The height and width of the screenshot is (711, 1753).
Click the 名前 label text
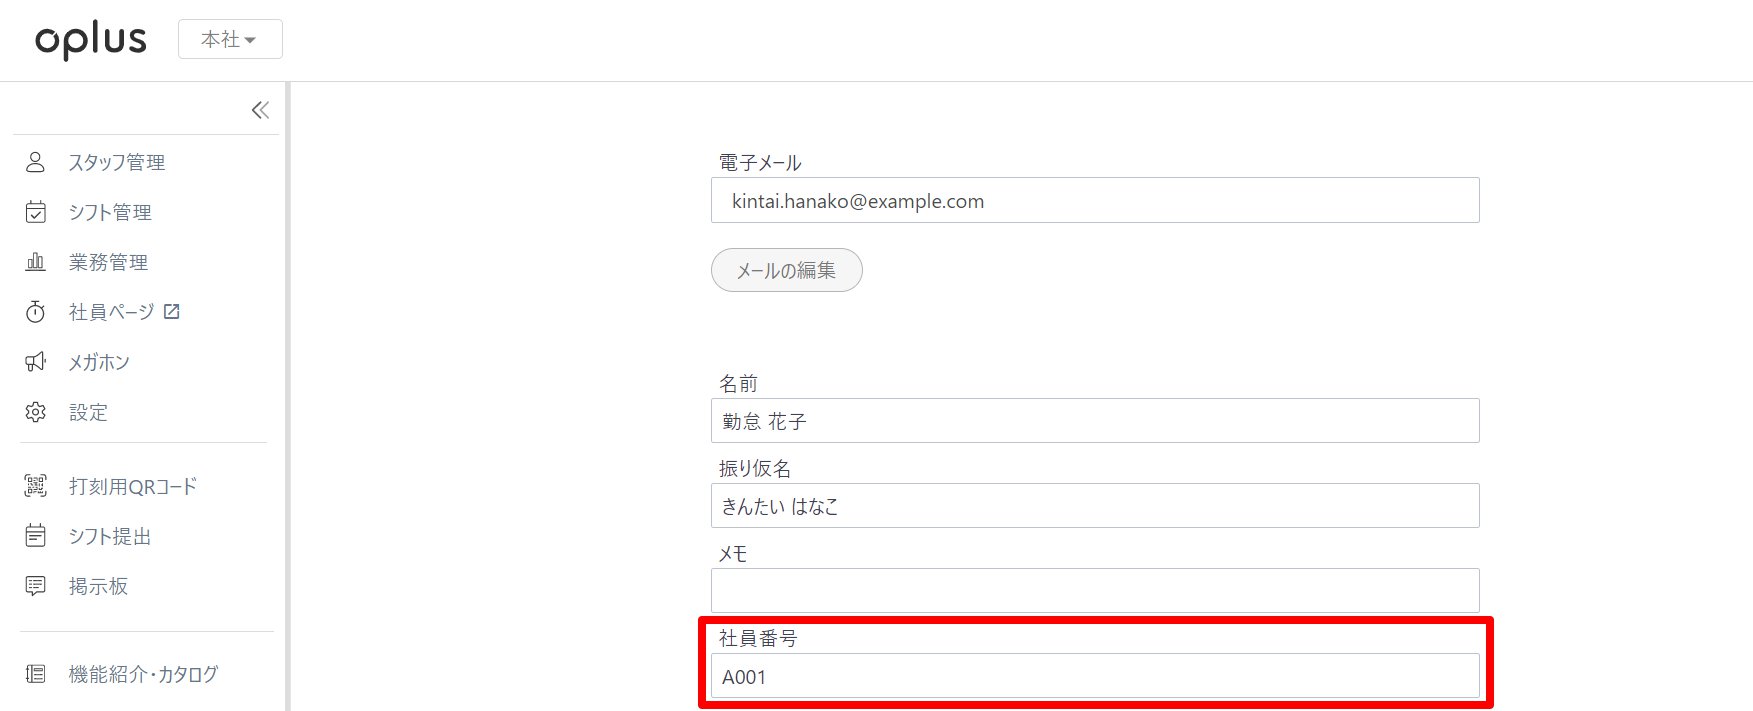click(x=739, y=384)
